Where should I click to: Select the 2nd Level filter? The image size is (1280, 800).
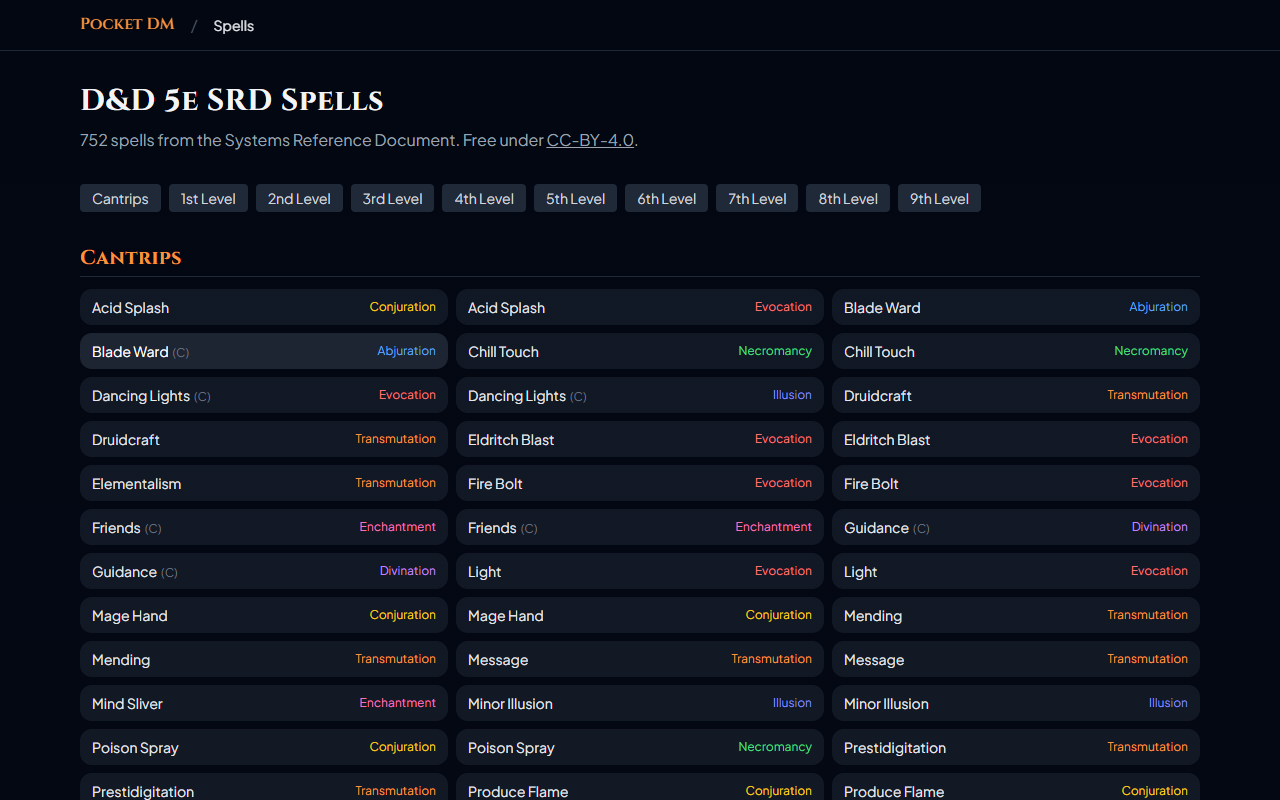299,198
